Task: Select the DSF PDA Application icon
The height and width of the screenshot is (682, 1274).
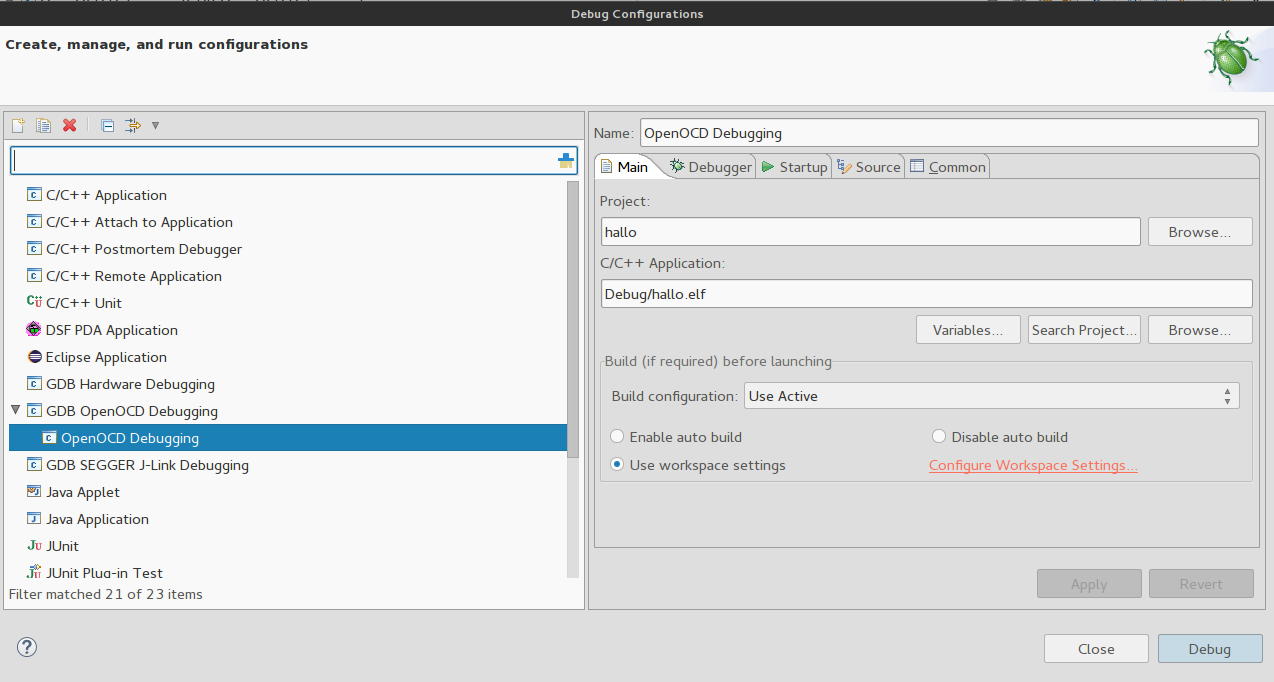Action: click(34, 330)
